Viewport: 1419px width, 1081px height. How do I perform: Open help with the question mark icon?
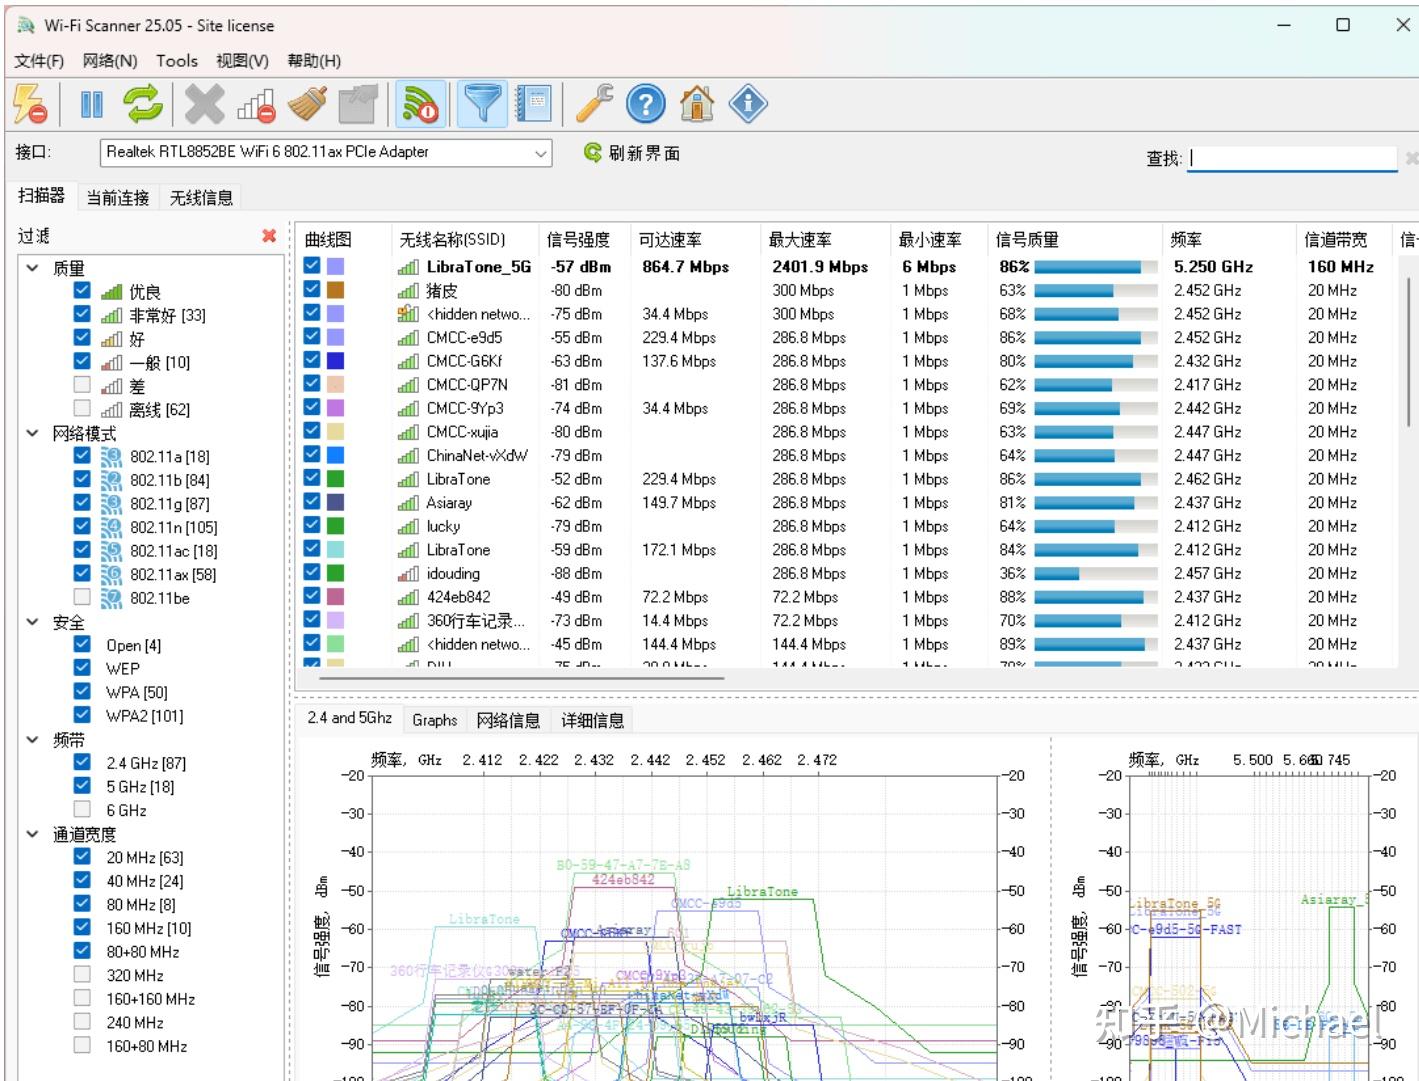coord(645,103)
